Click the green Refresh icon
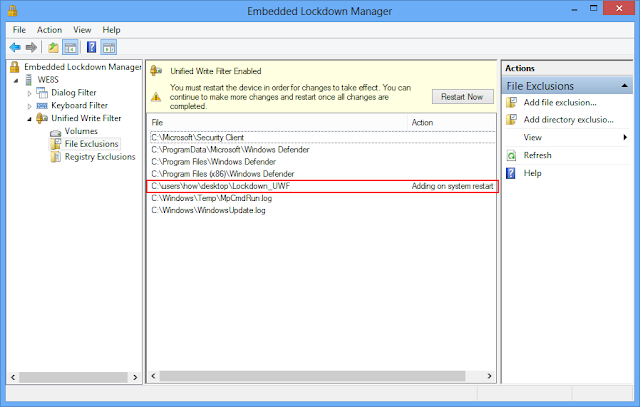Image resolution: width=640 pixels, height=407 pixels. (x=511, y=156)
